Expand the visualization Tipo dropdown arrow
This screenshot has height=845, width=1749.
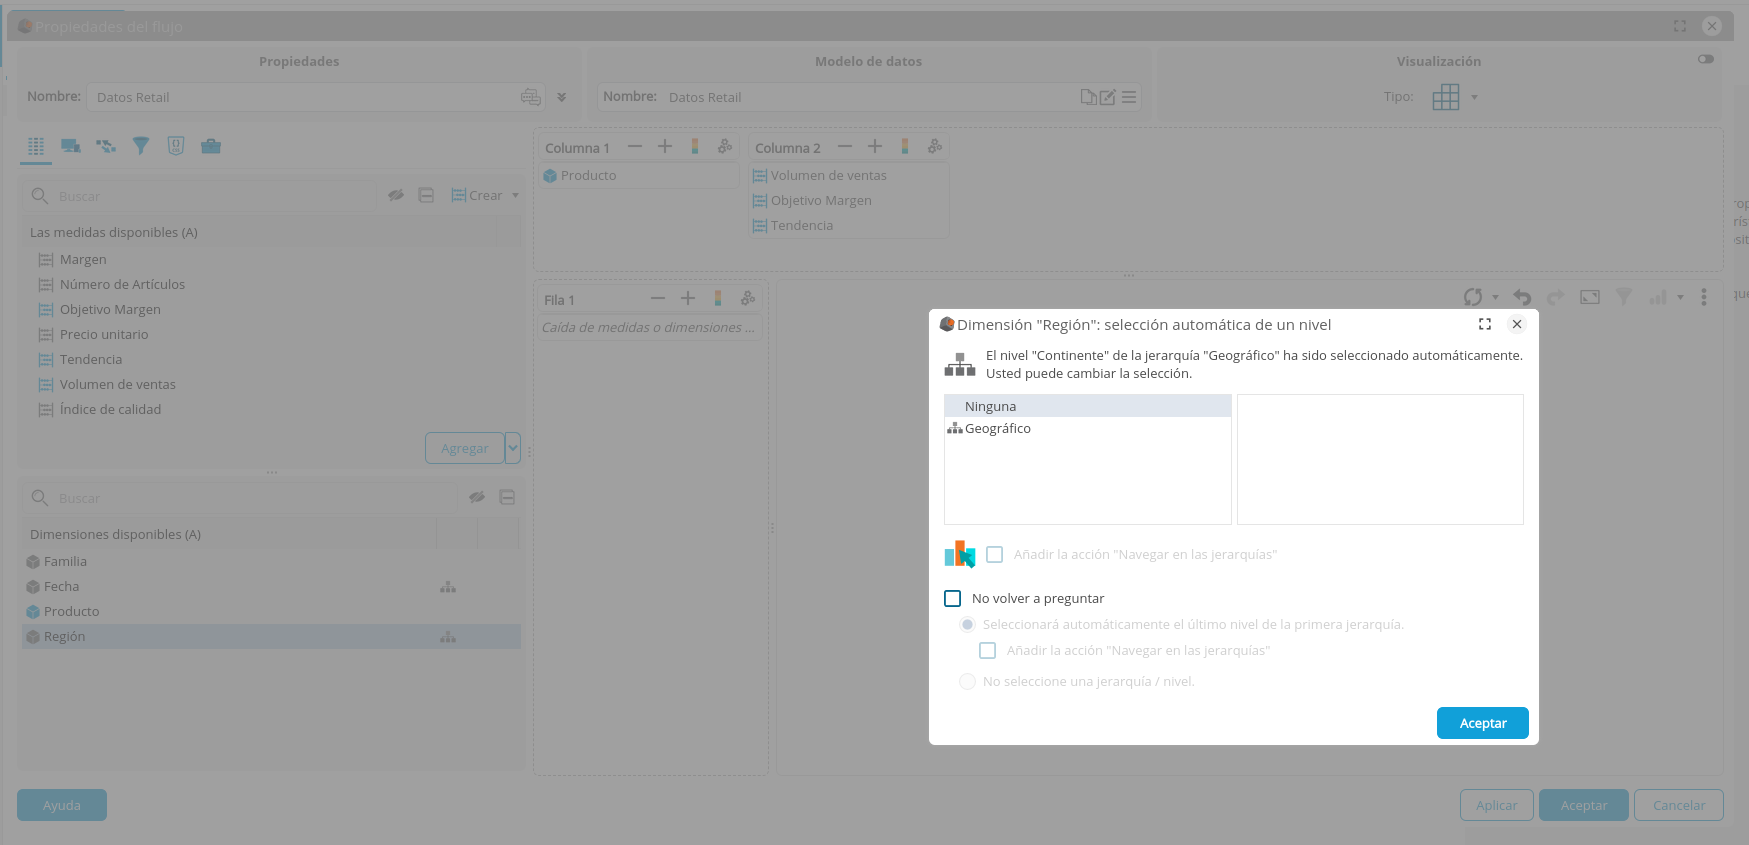pyautogui.click(x=1474, y=98)
